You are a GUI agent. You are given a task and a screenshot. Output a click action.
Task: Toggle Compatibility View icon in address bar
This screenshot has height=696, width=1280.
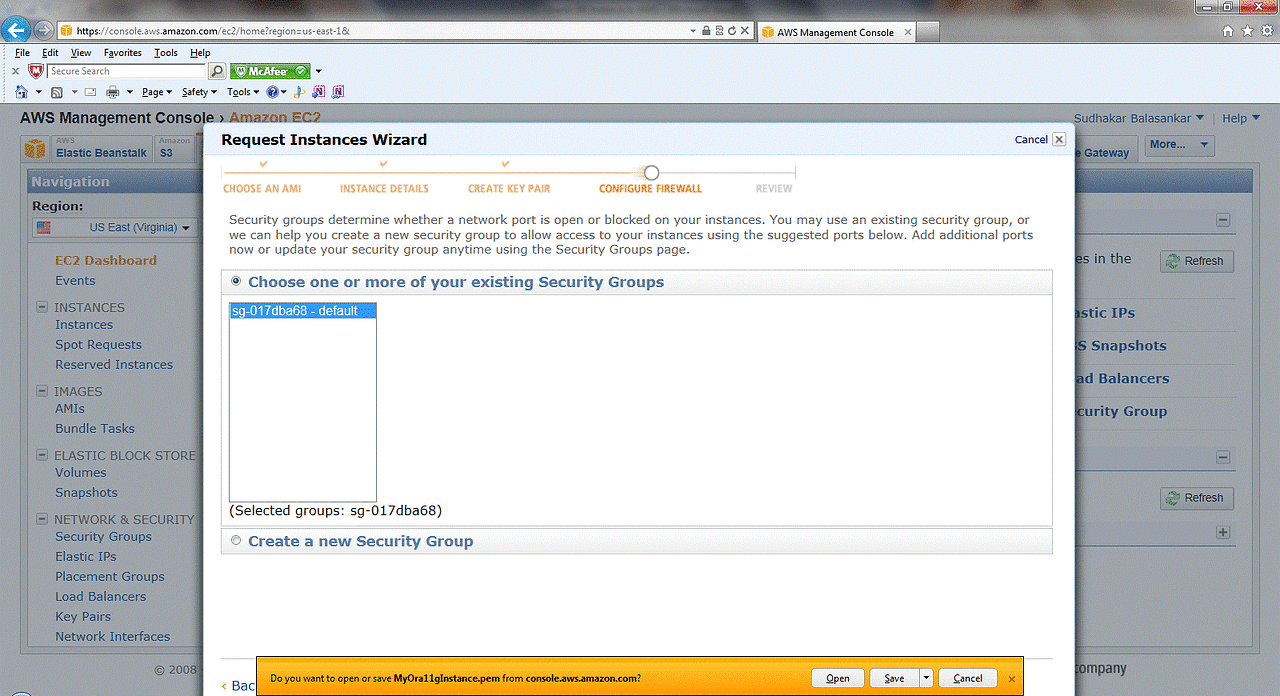(x=719, y=31)
